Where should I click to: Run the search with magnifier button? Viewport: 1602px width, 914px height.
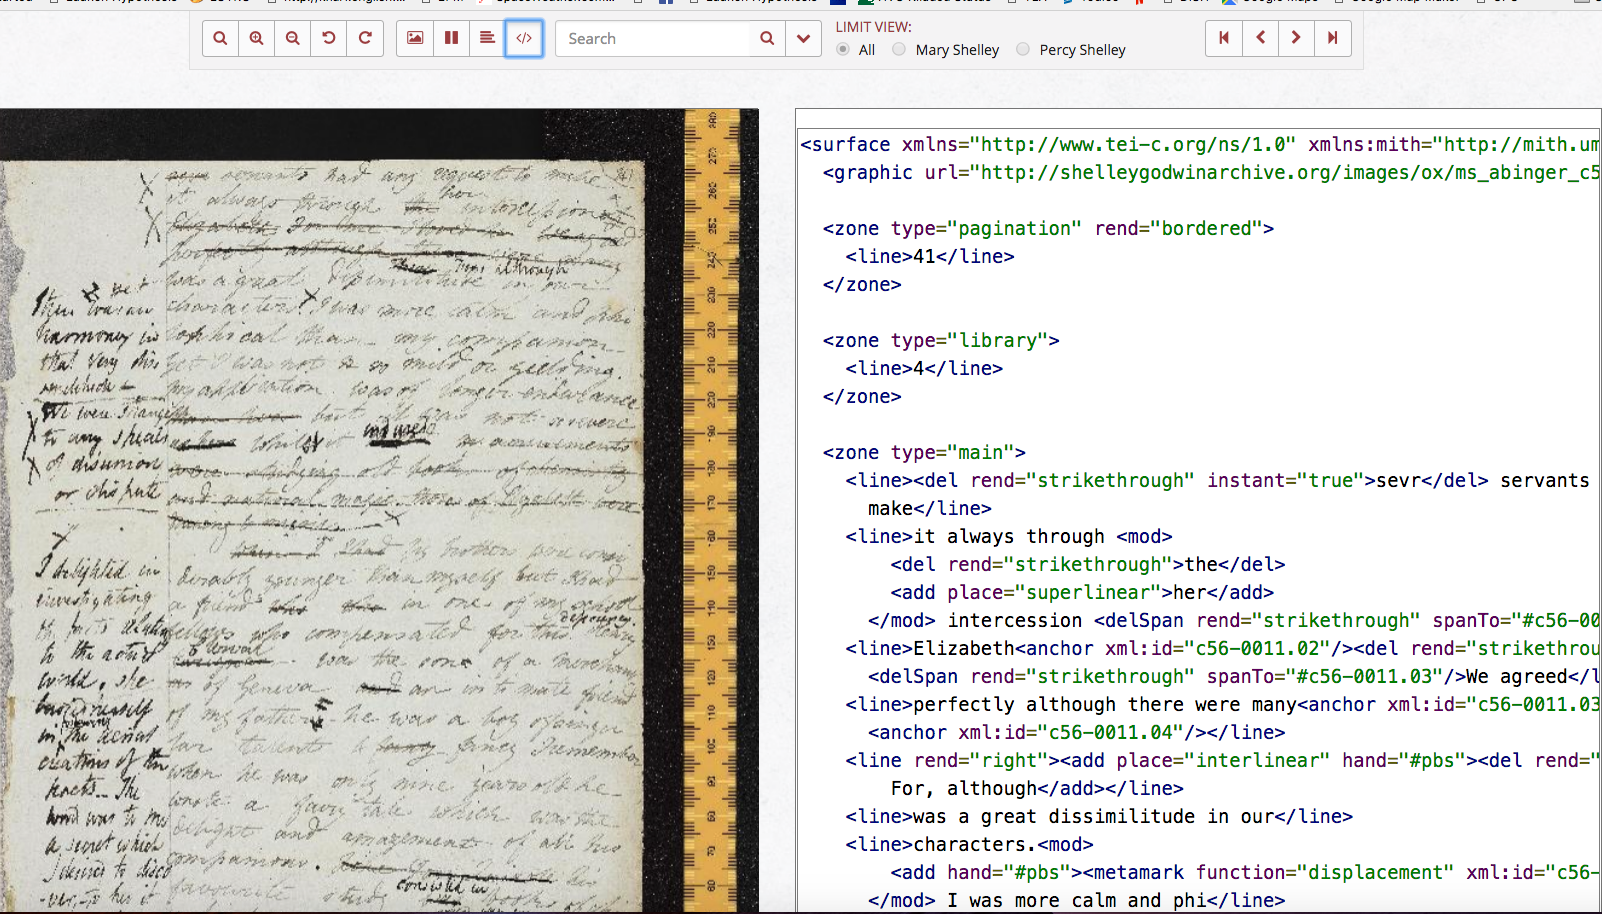click(767, 38)
